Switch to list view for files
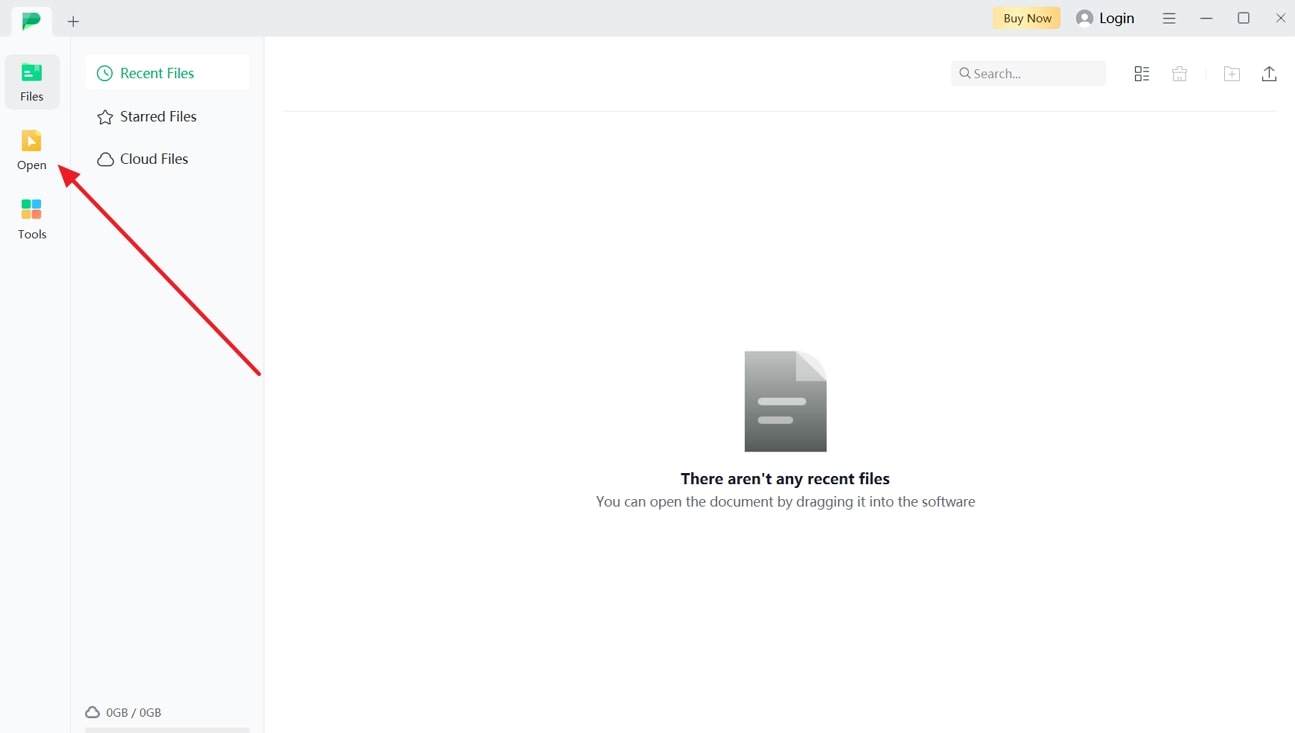 pyautogui.click(x=1142, y=73)
